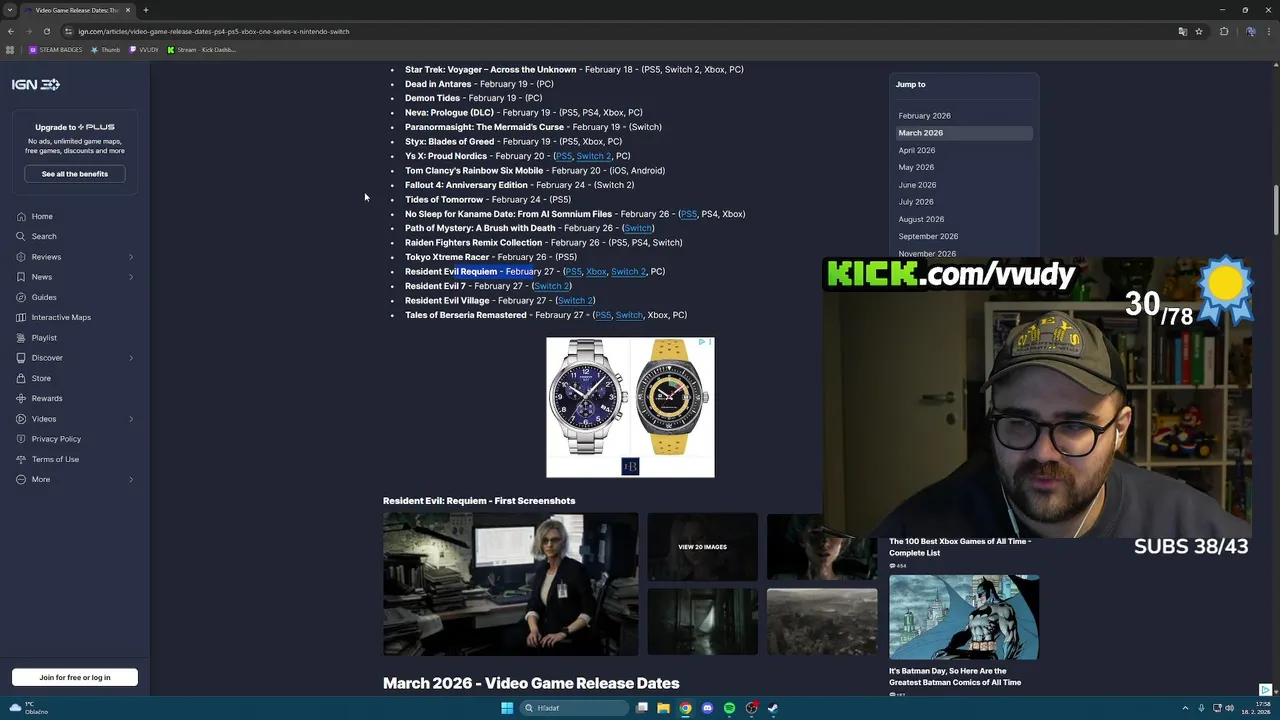Image resolution: width=1280 pixels, height=720 pixels.
Task: Open the Home icon in IGN sidebar
Action: click(x=21, y=216)
